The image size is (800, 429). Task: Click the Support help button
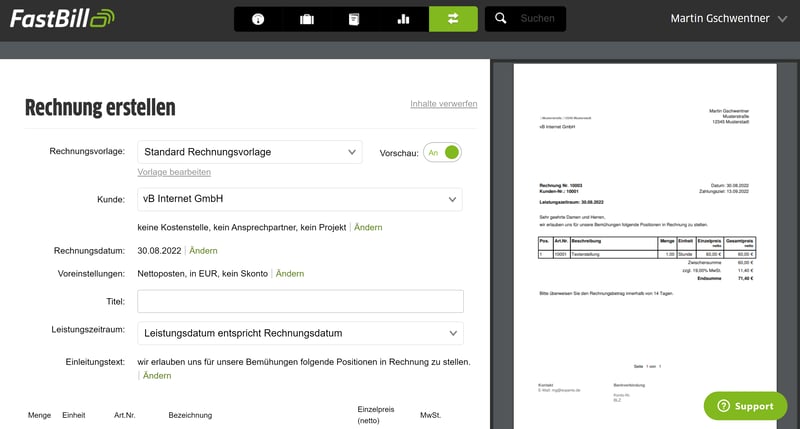pos(744,406)
